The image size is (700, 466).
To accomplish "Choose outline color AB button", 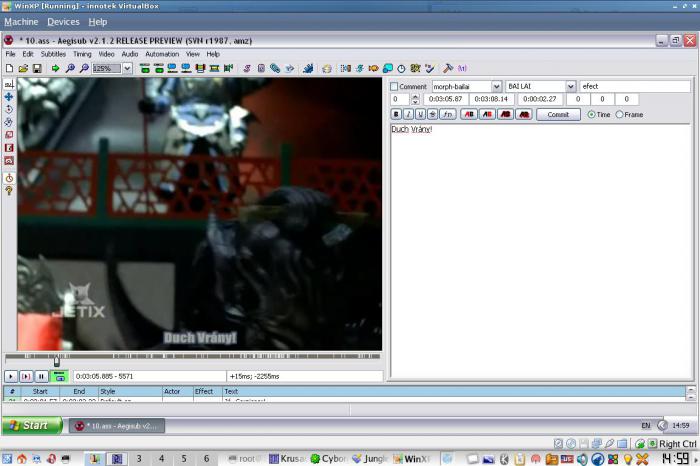I will [x=505, y=115].
